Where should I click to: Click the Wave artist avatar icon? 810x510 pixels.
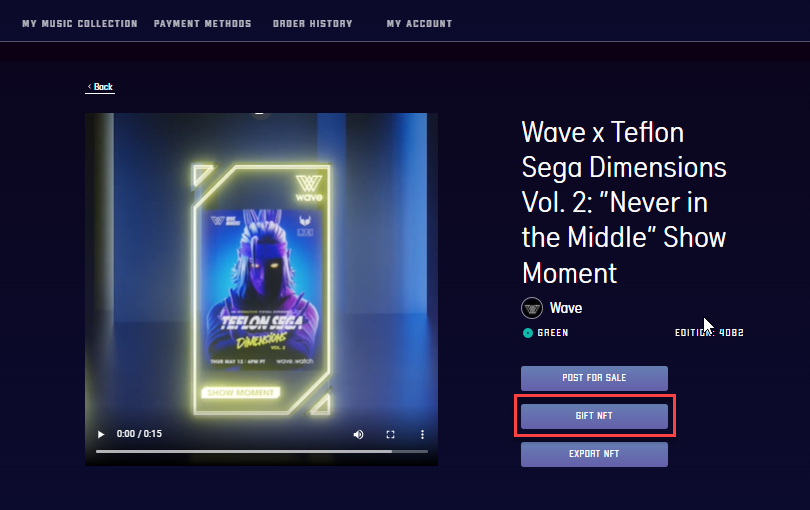click(532, 308)
